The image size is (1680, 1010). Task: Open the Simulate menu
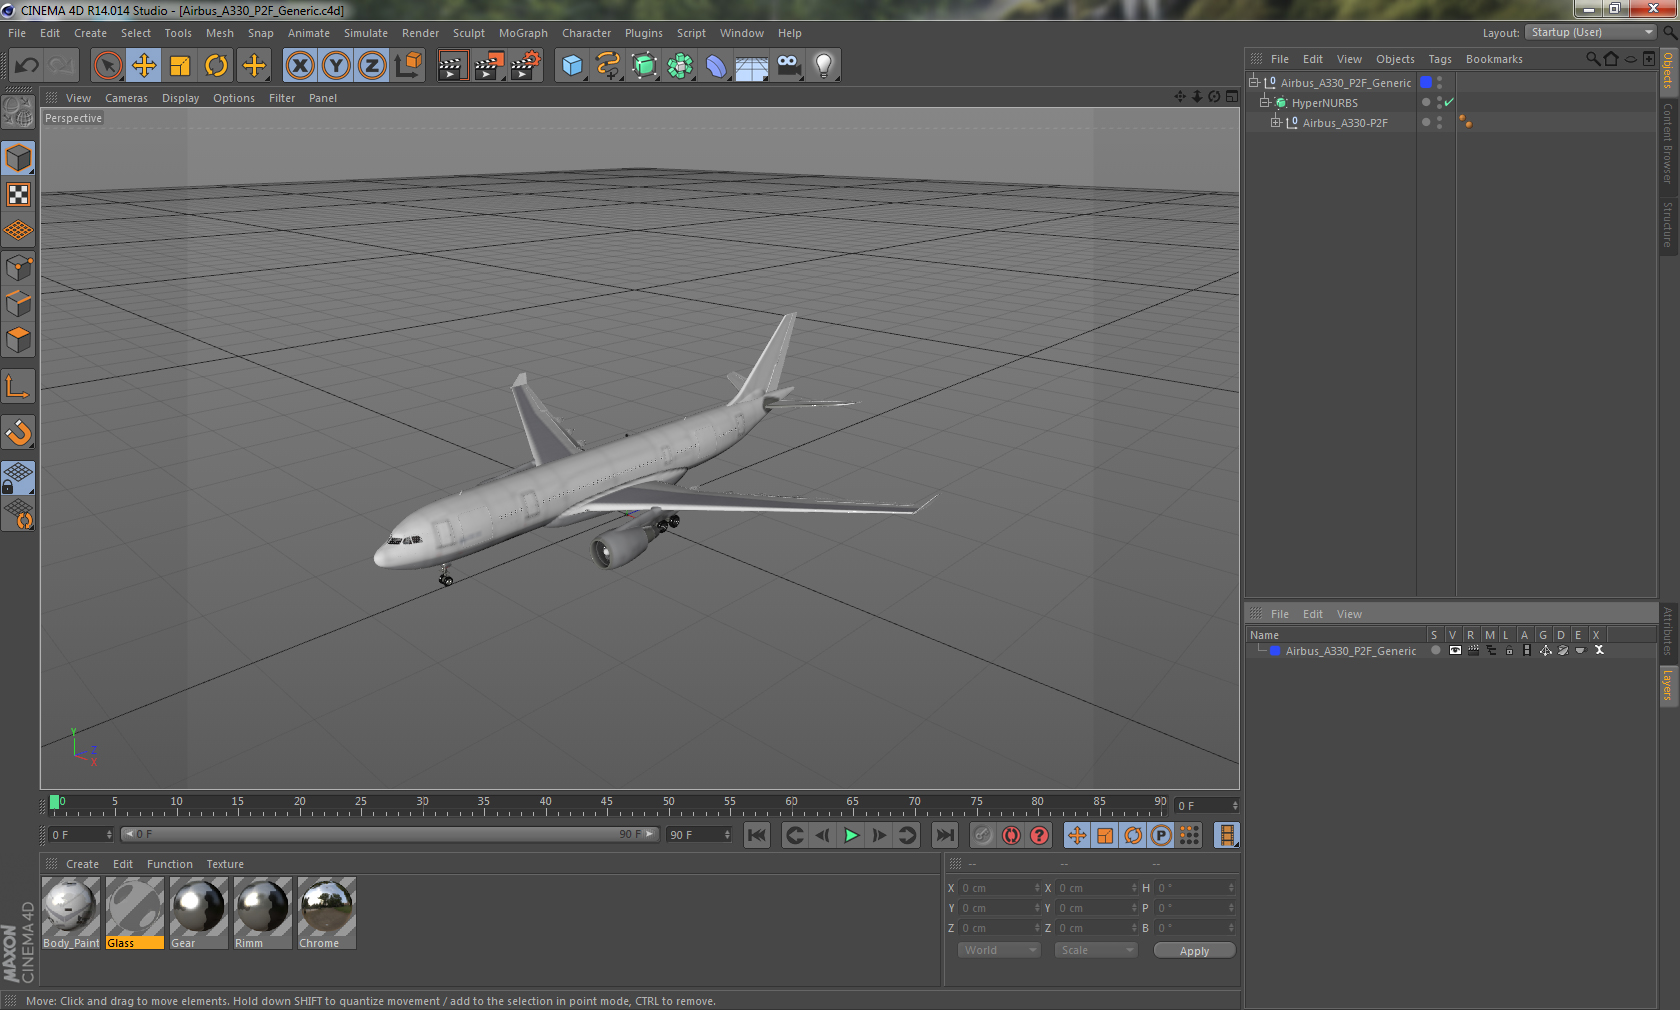click(366, 33)
